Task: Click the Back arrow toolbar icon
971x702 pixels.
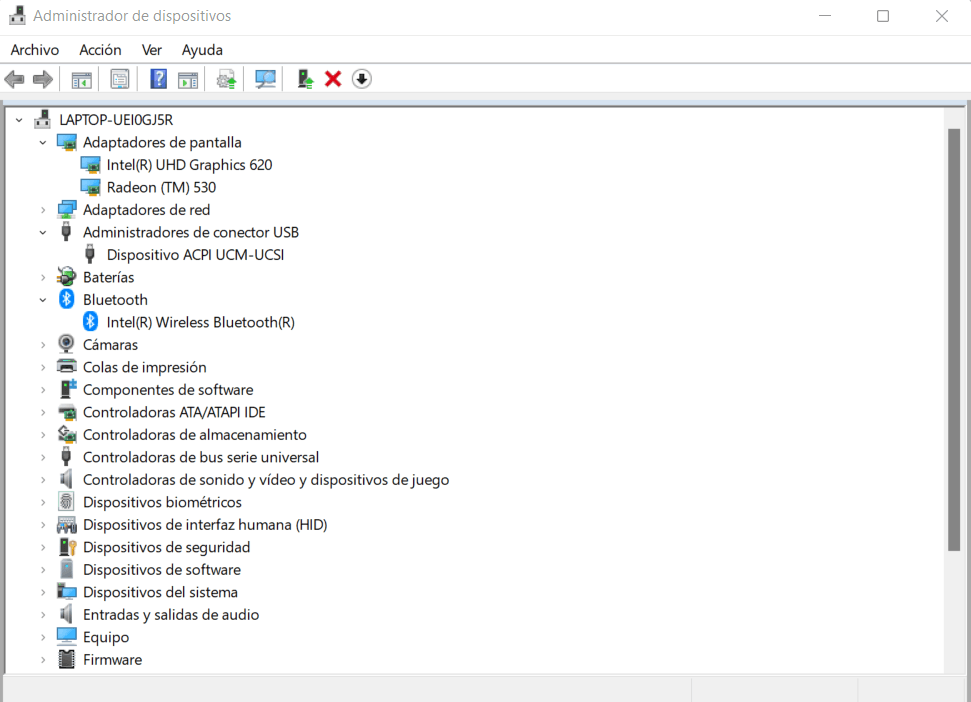Action: [x=14, y=79]
